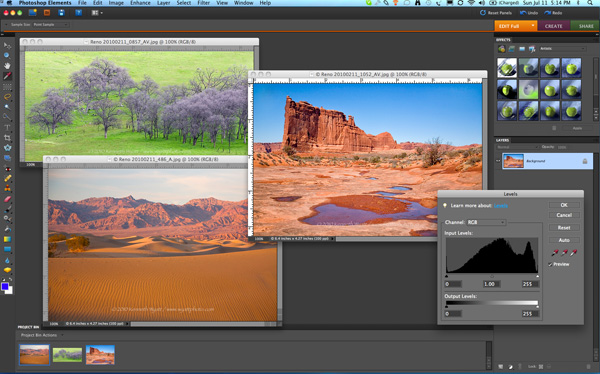This screenshot has height=374, width=600.
Task: Select the Eyedropper tool in toolbox
Action: tap(7, 76)
